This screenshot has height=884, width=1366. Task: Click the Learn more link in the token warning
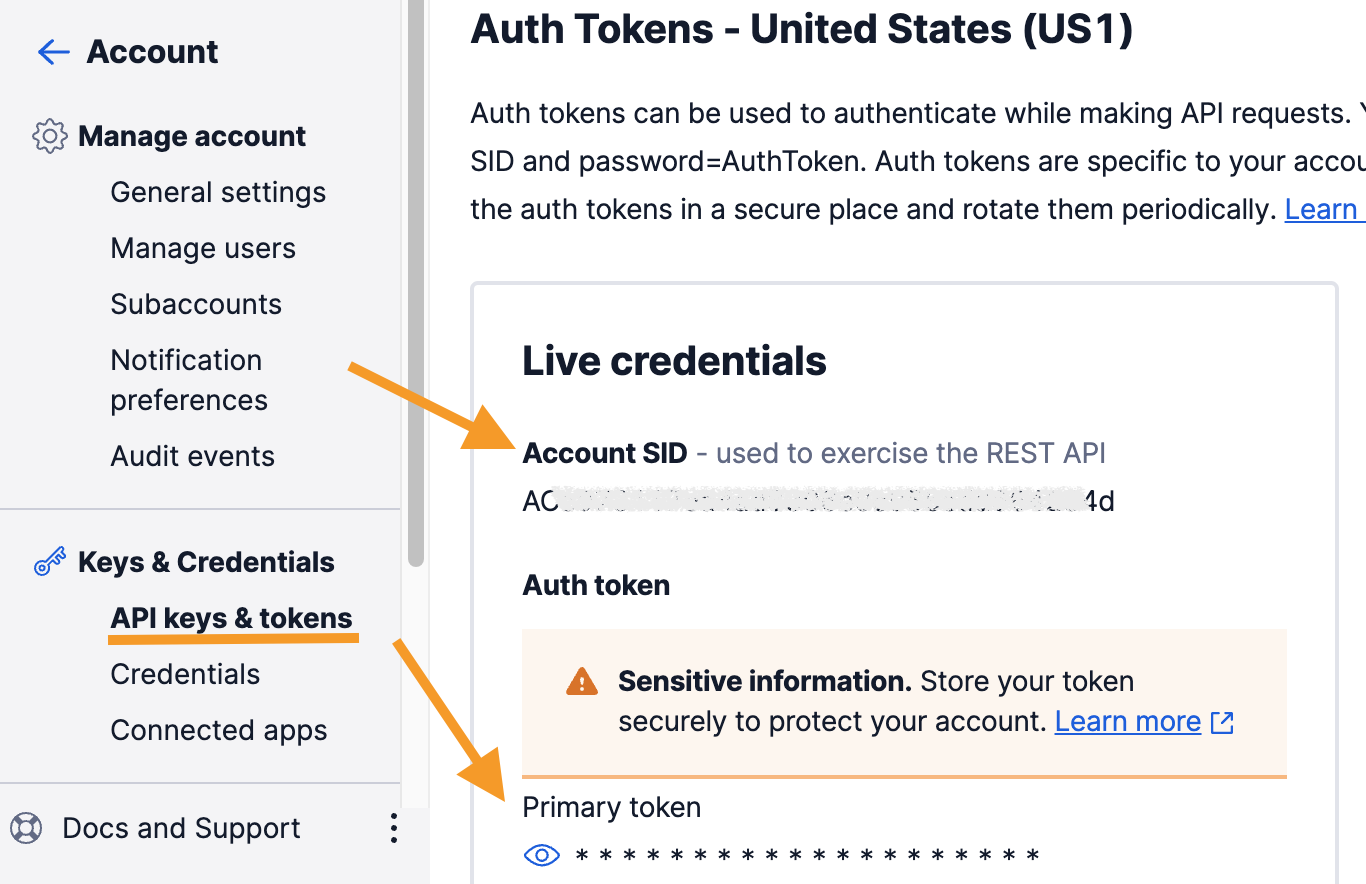tap(1127, 722)
